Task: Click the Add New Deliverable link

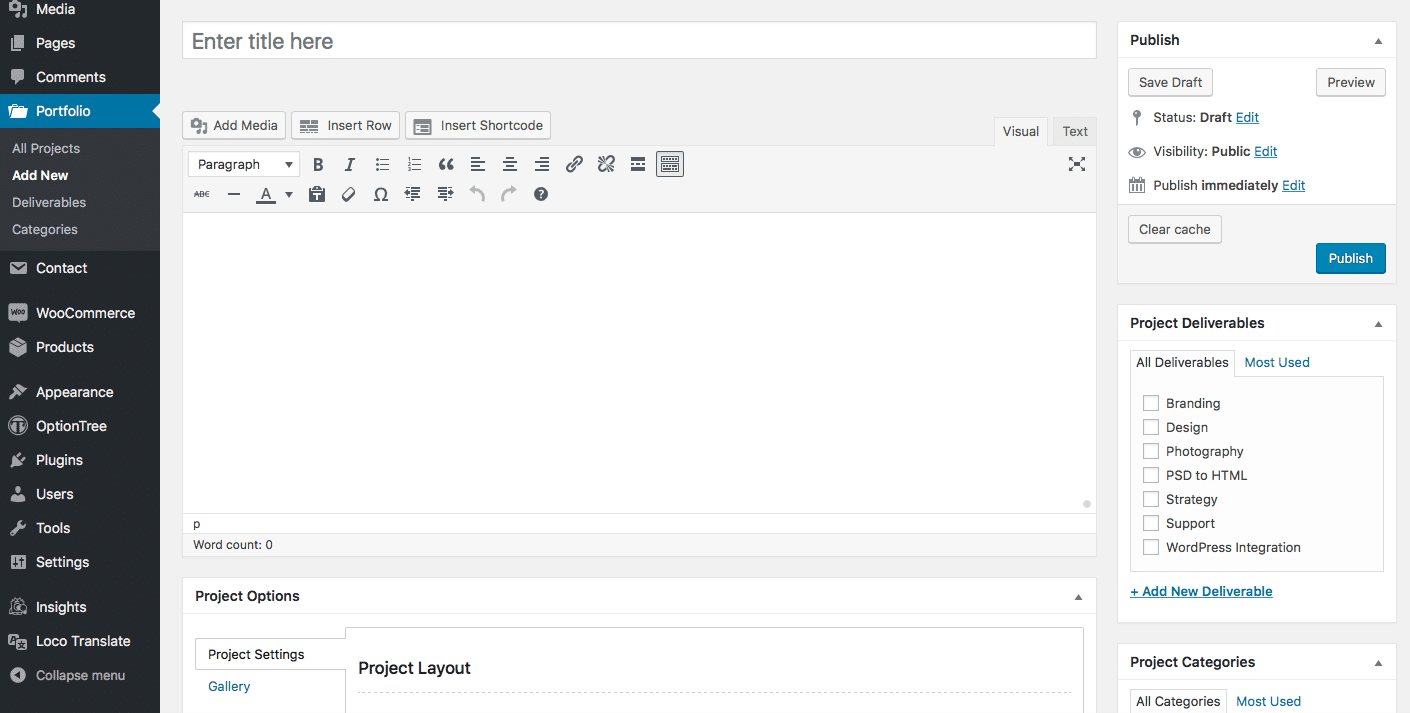Action: coord(1201,591)
